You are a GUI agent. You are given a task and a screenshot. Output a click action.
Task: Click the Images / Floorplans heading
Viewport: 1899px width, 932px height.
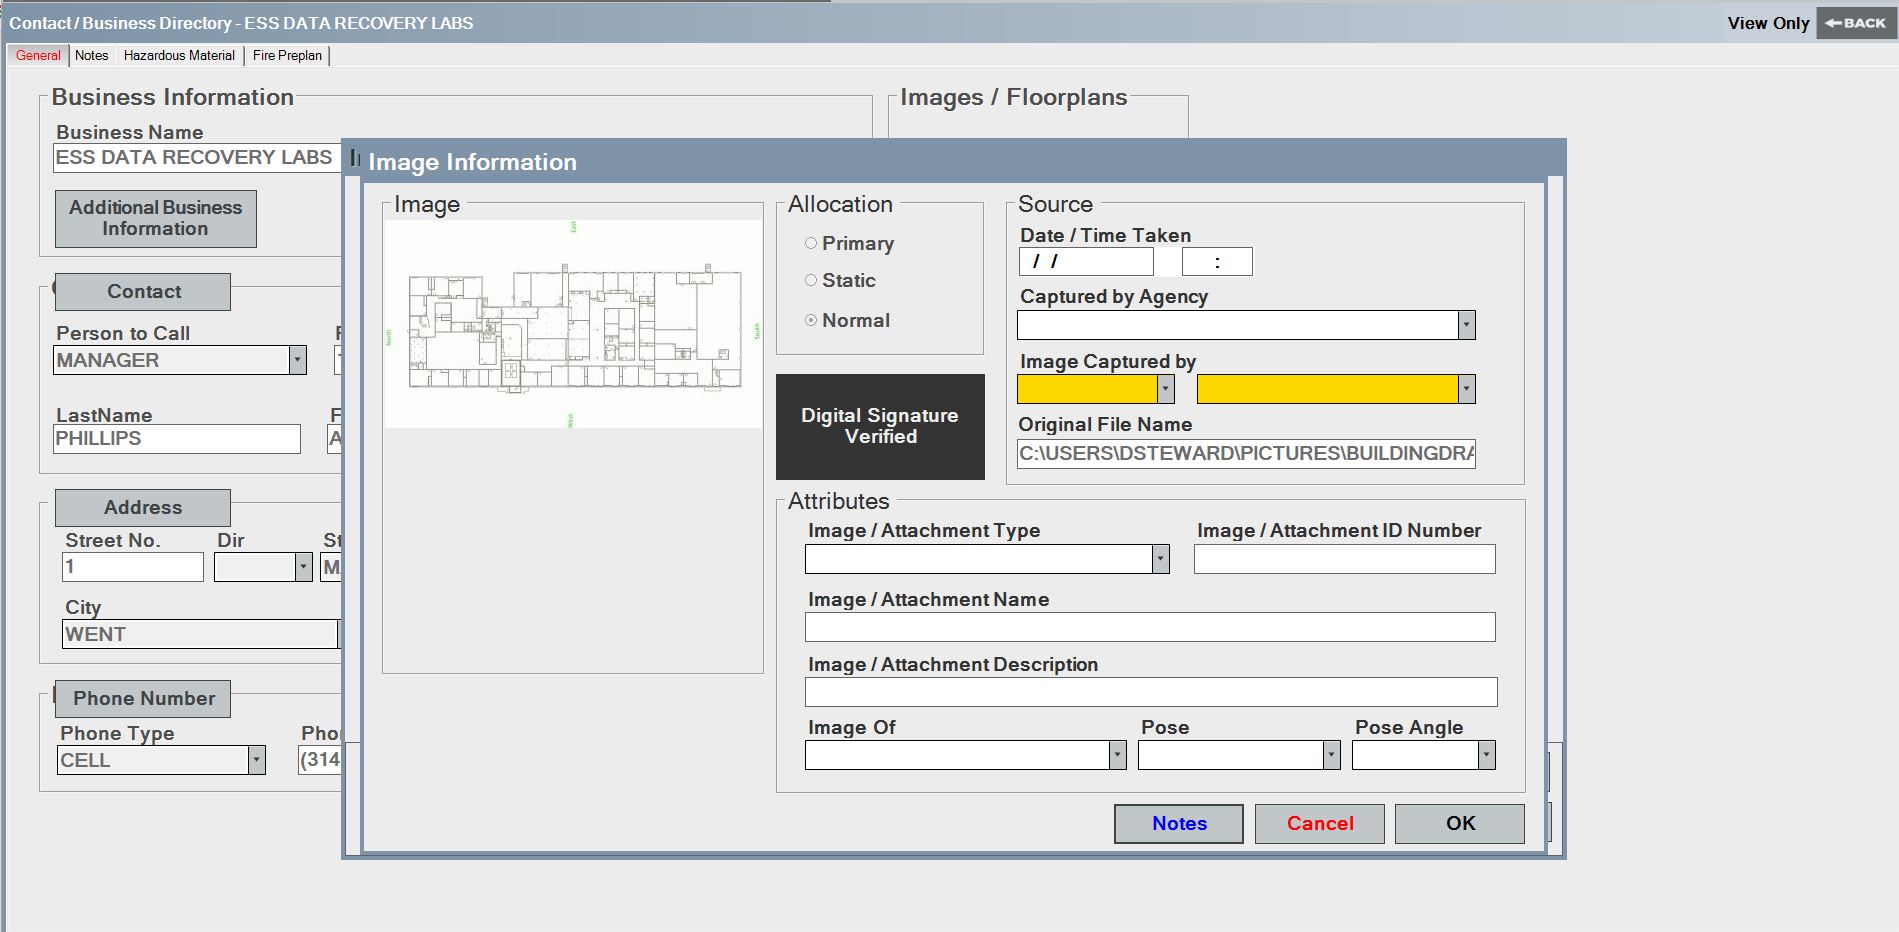1013,97
